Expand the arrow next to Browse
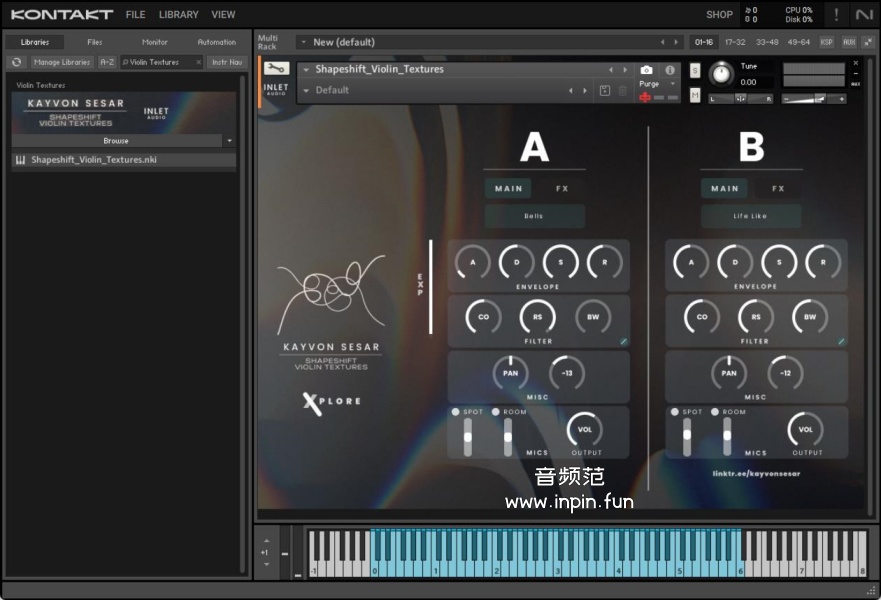The width and height of the screenshot is (881, 600). click(229, 141)
